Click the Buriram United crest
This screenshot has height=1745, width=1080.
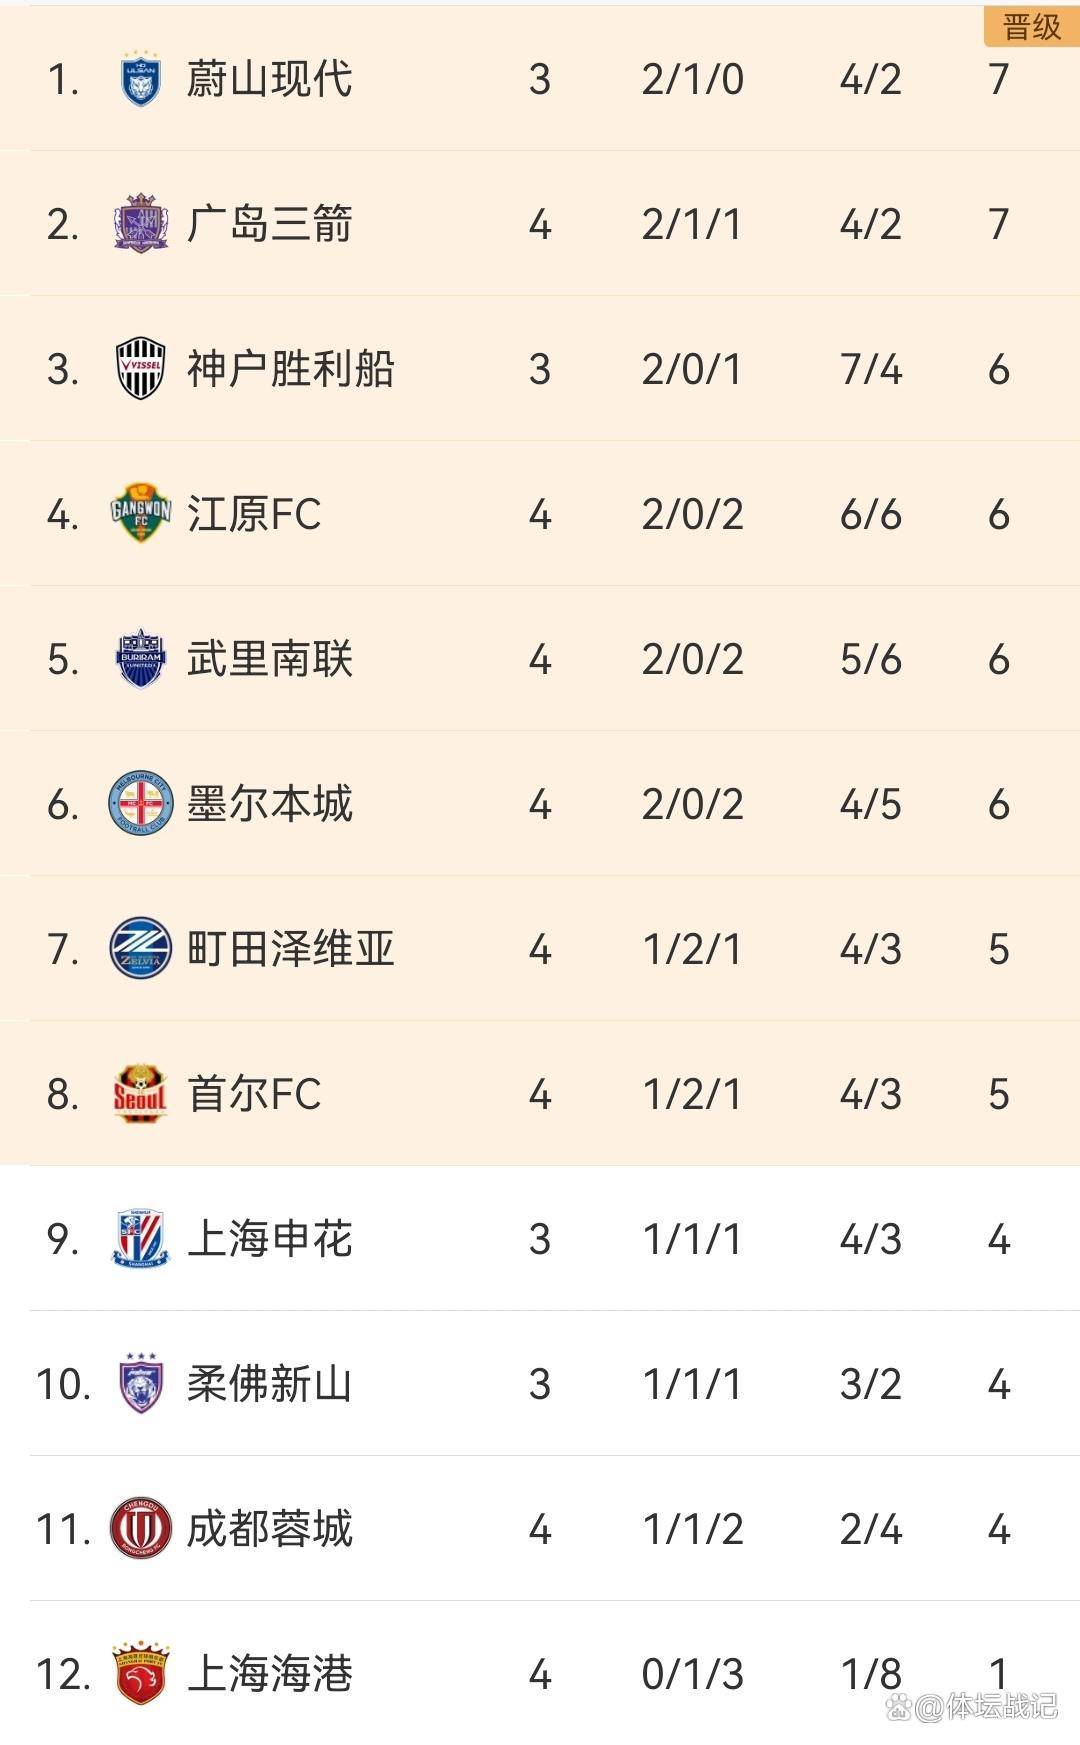click(x=140, y=659)
